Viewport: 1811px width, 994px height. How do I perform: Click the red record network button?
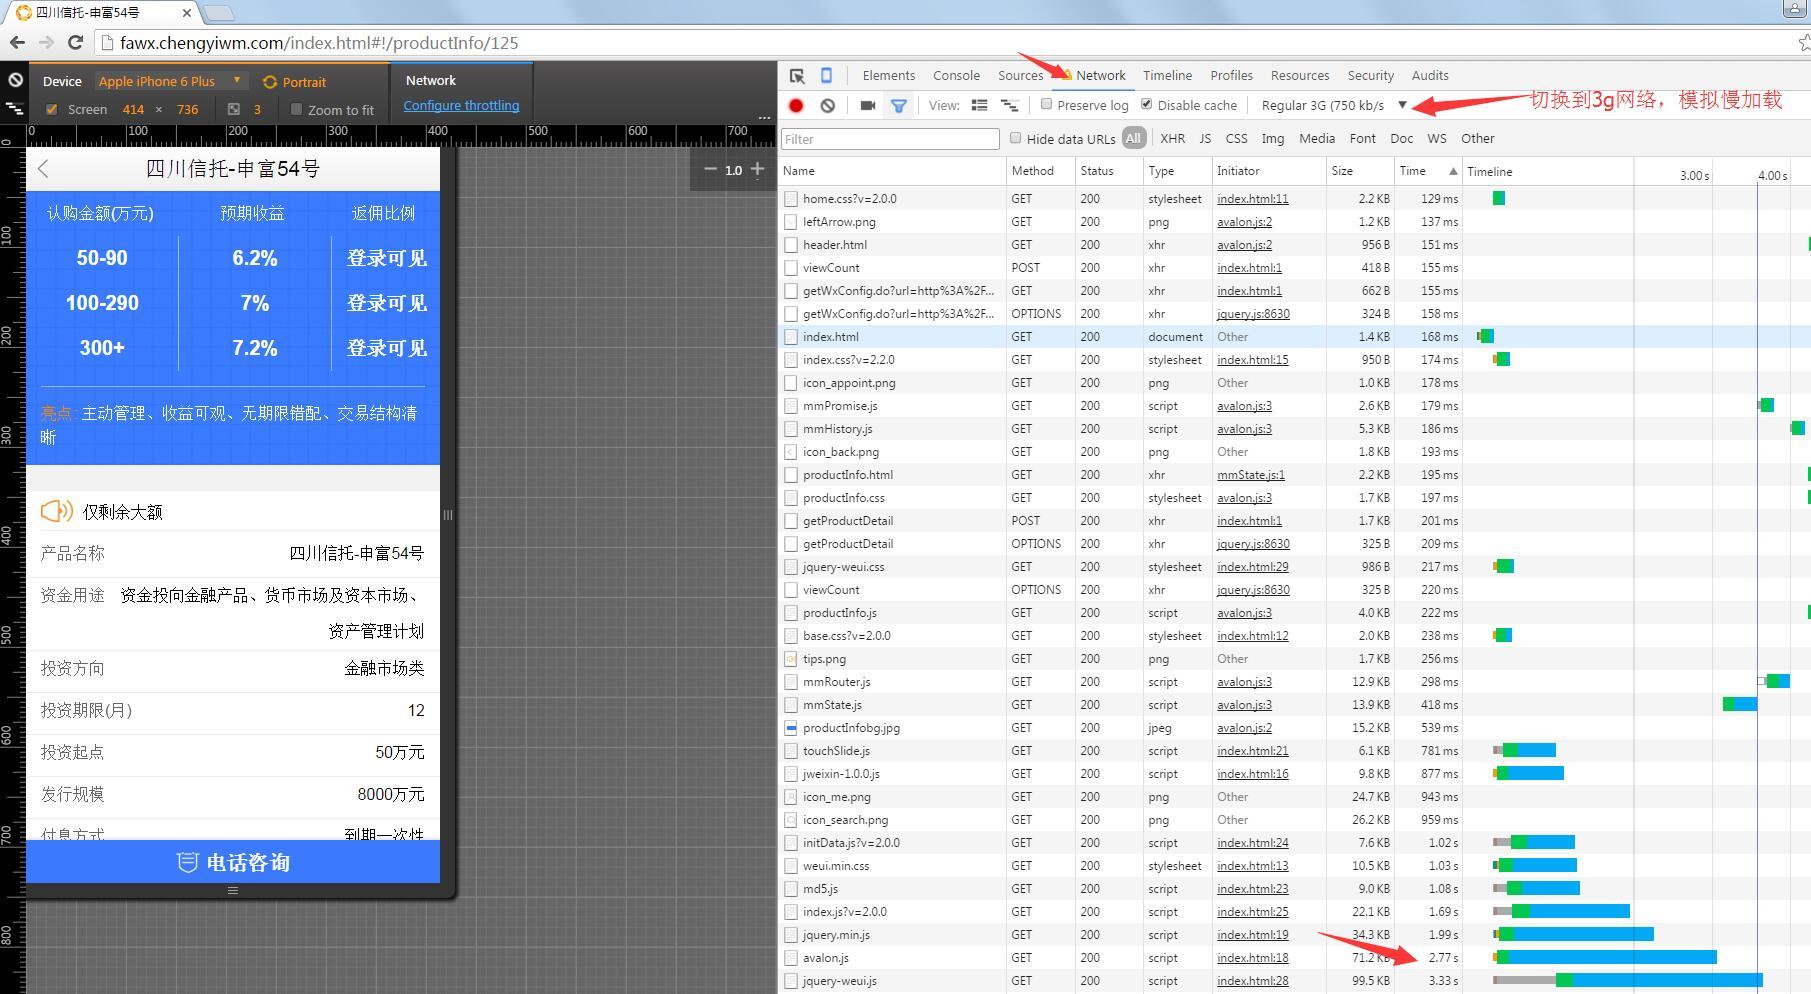pyautogui.click(x=796, y=105)
